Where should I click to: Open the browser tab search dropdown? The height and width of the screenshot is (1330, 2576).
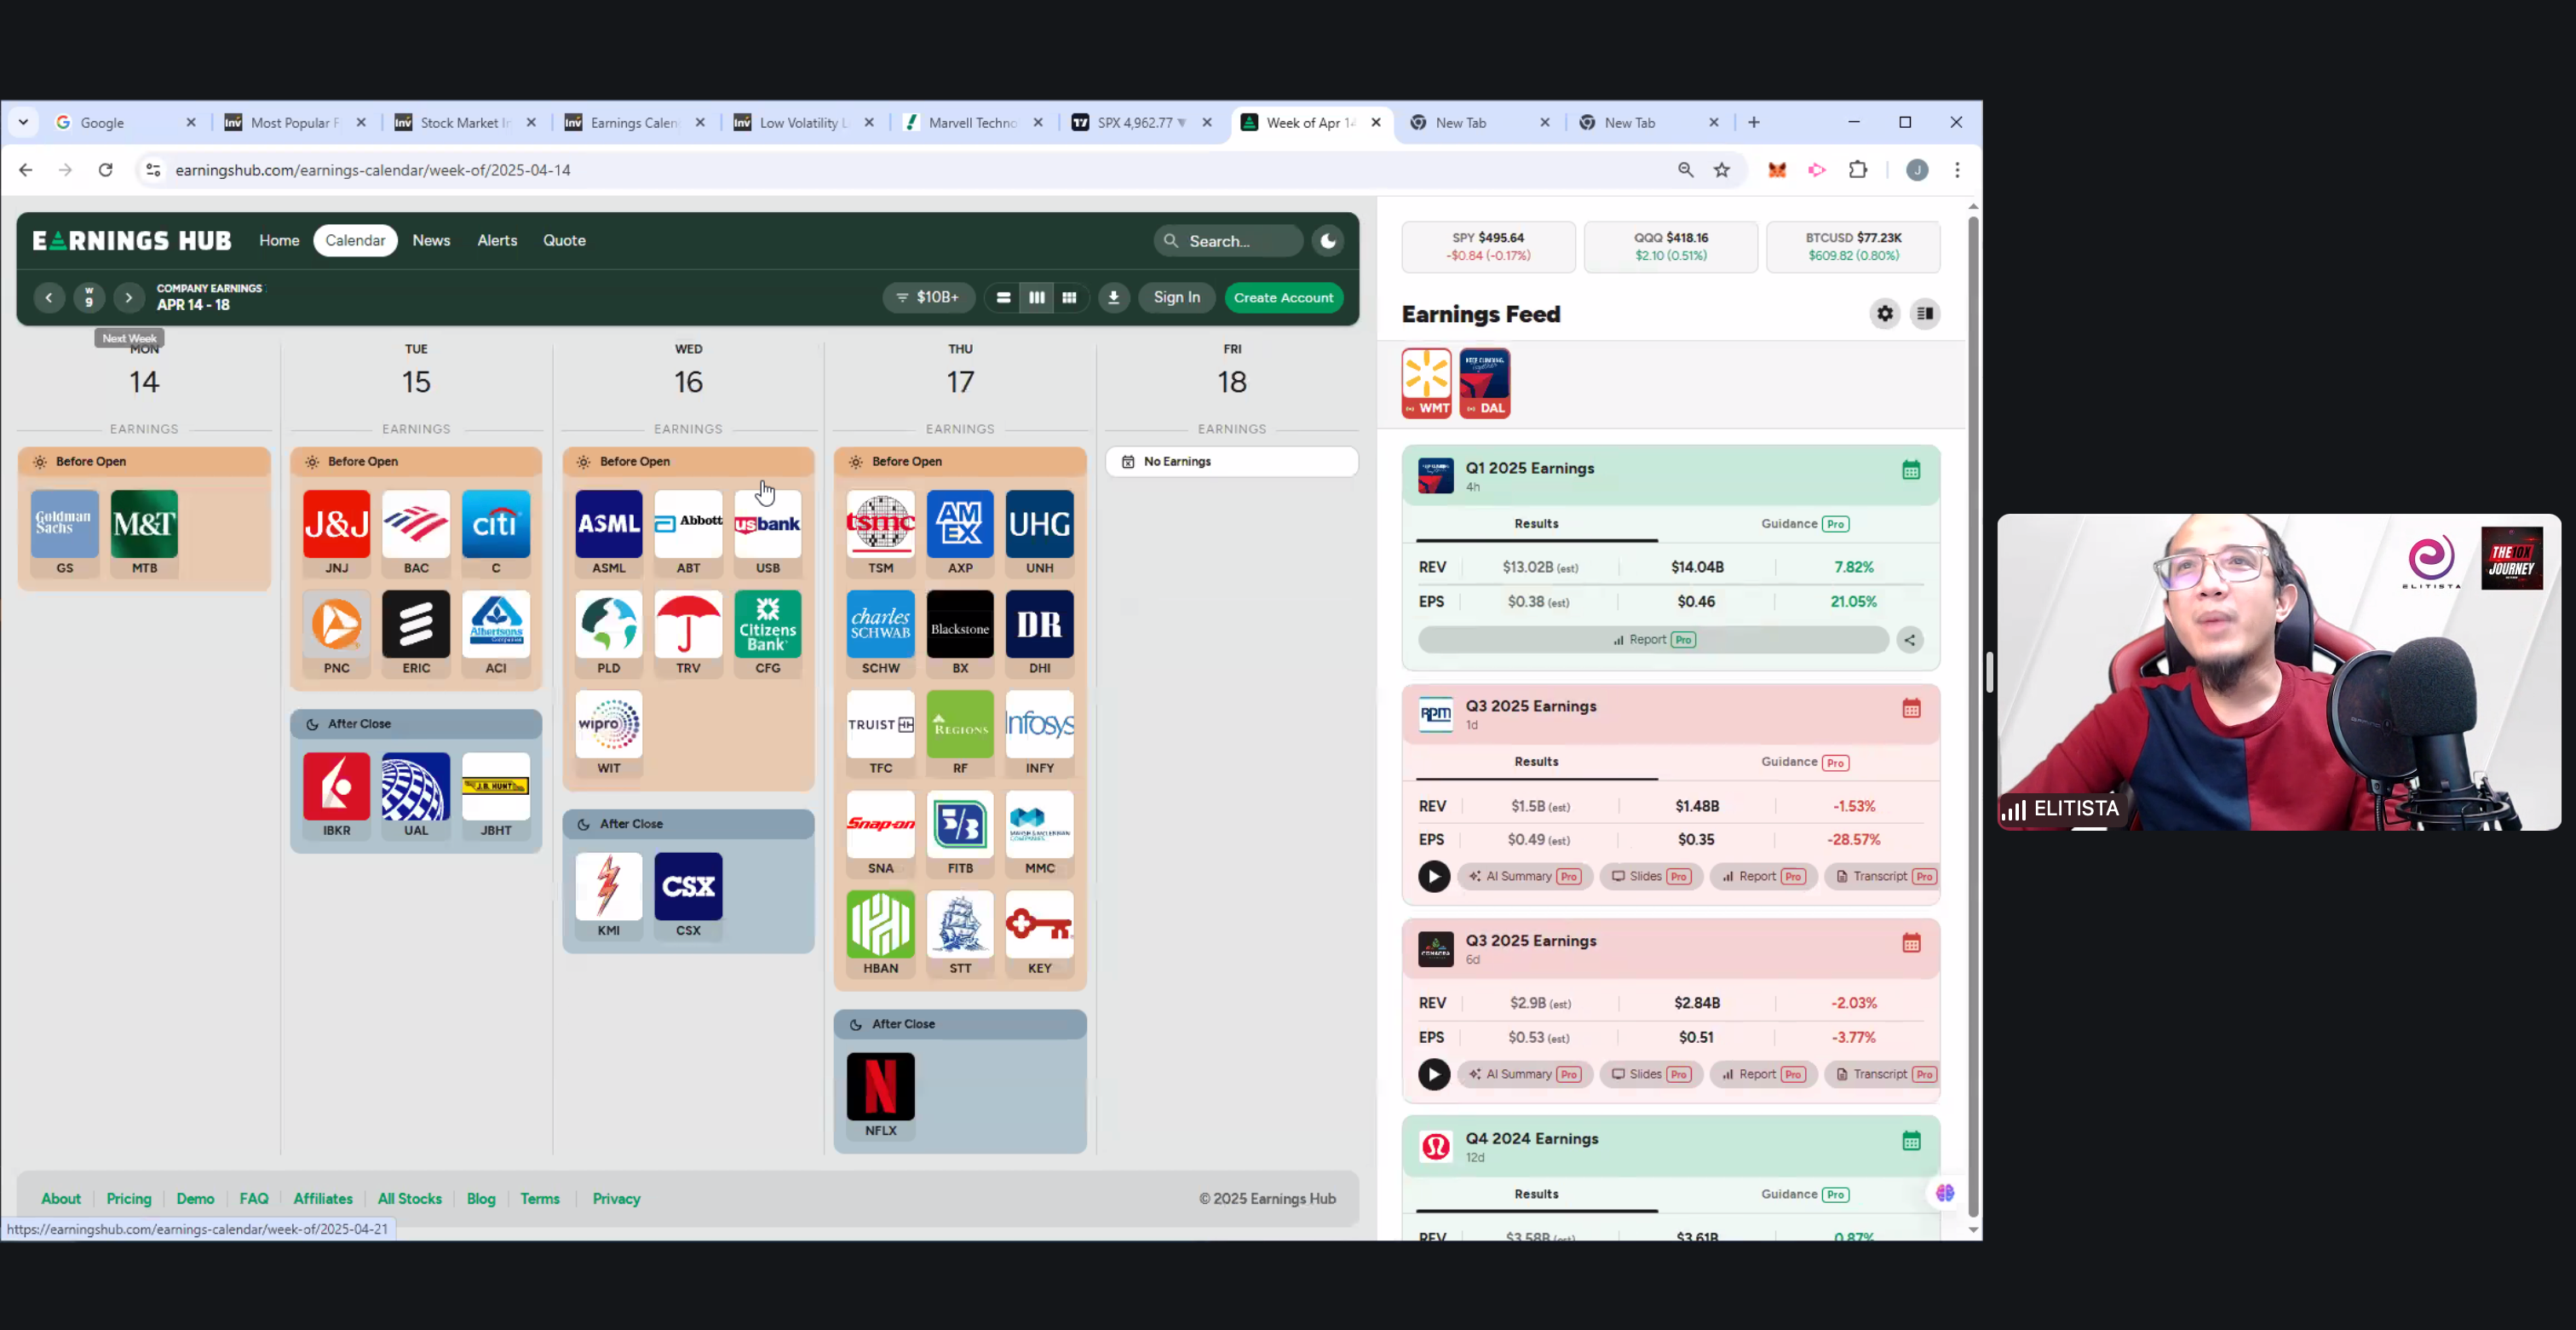pyautogui.click(x=23, y=122)
